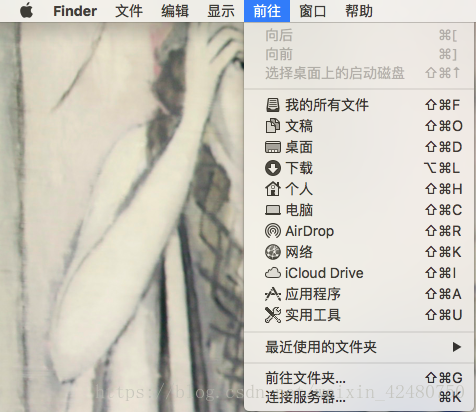Click the Network (网络) globe icon
Image resolution: width=476 pixels, height=412 pixels.
pos(273,252)
